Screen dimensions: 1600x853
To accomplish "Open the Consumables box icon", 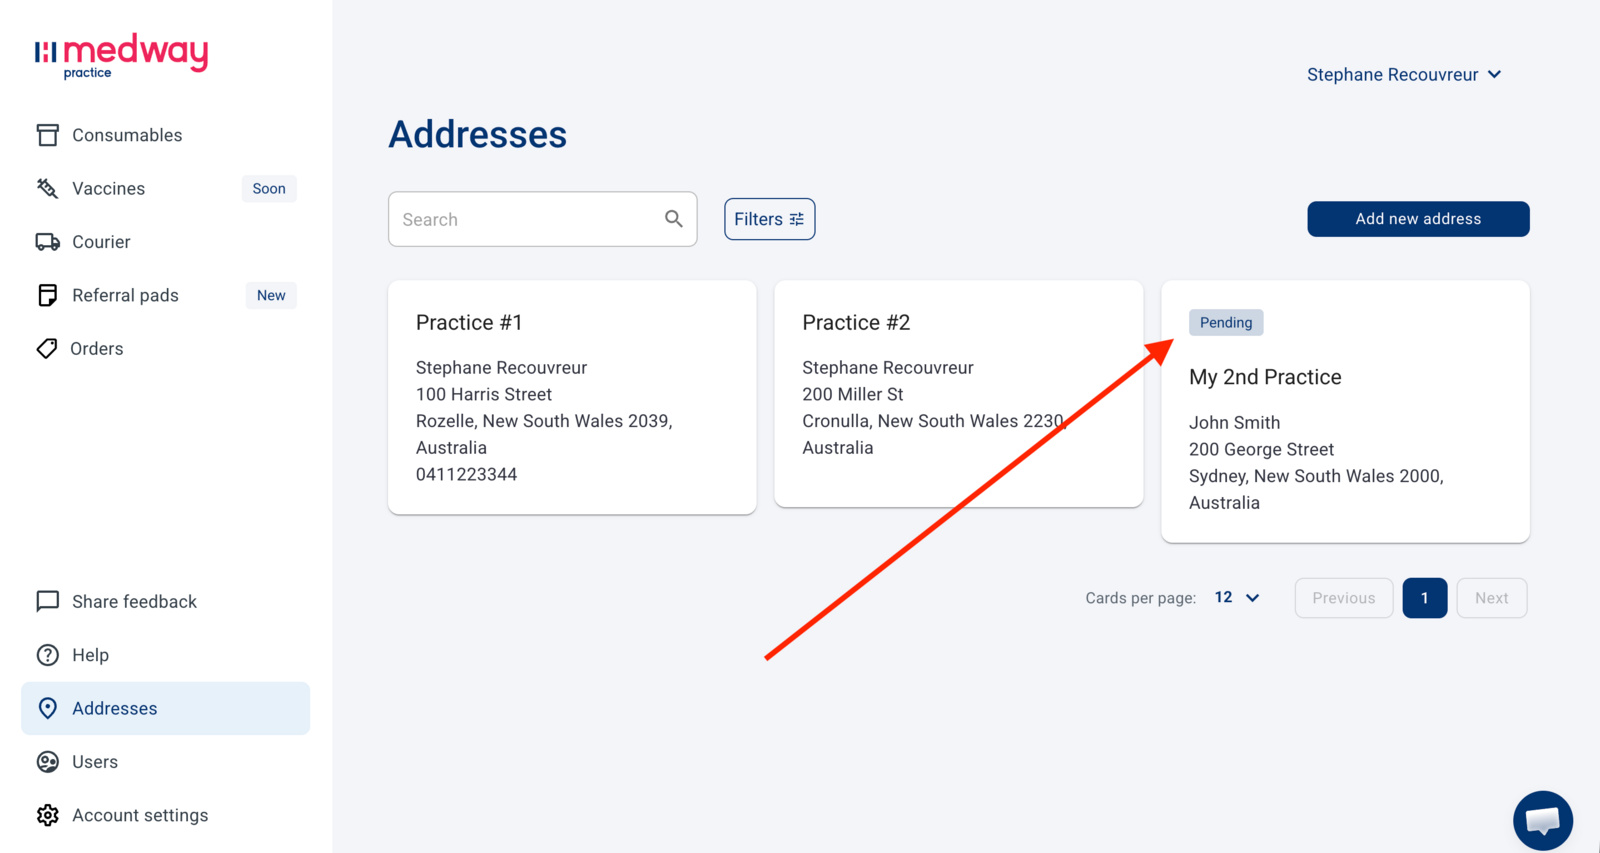I will coord(47,135).
